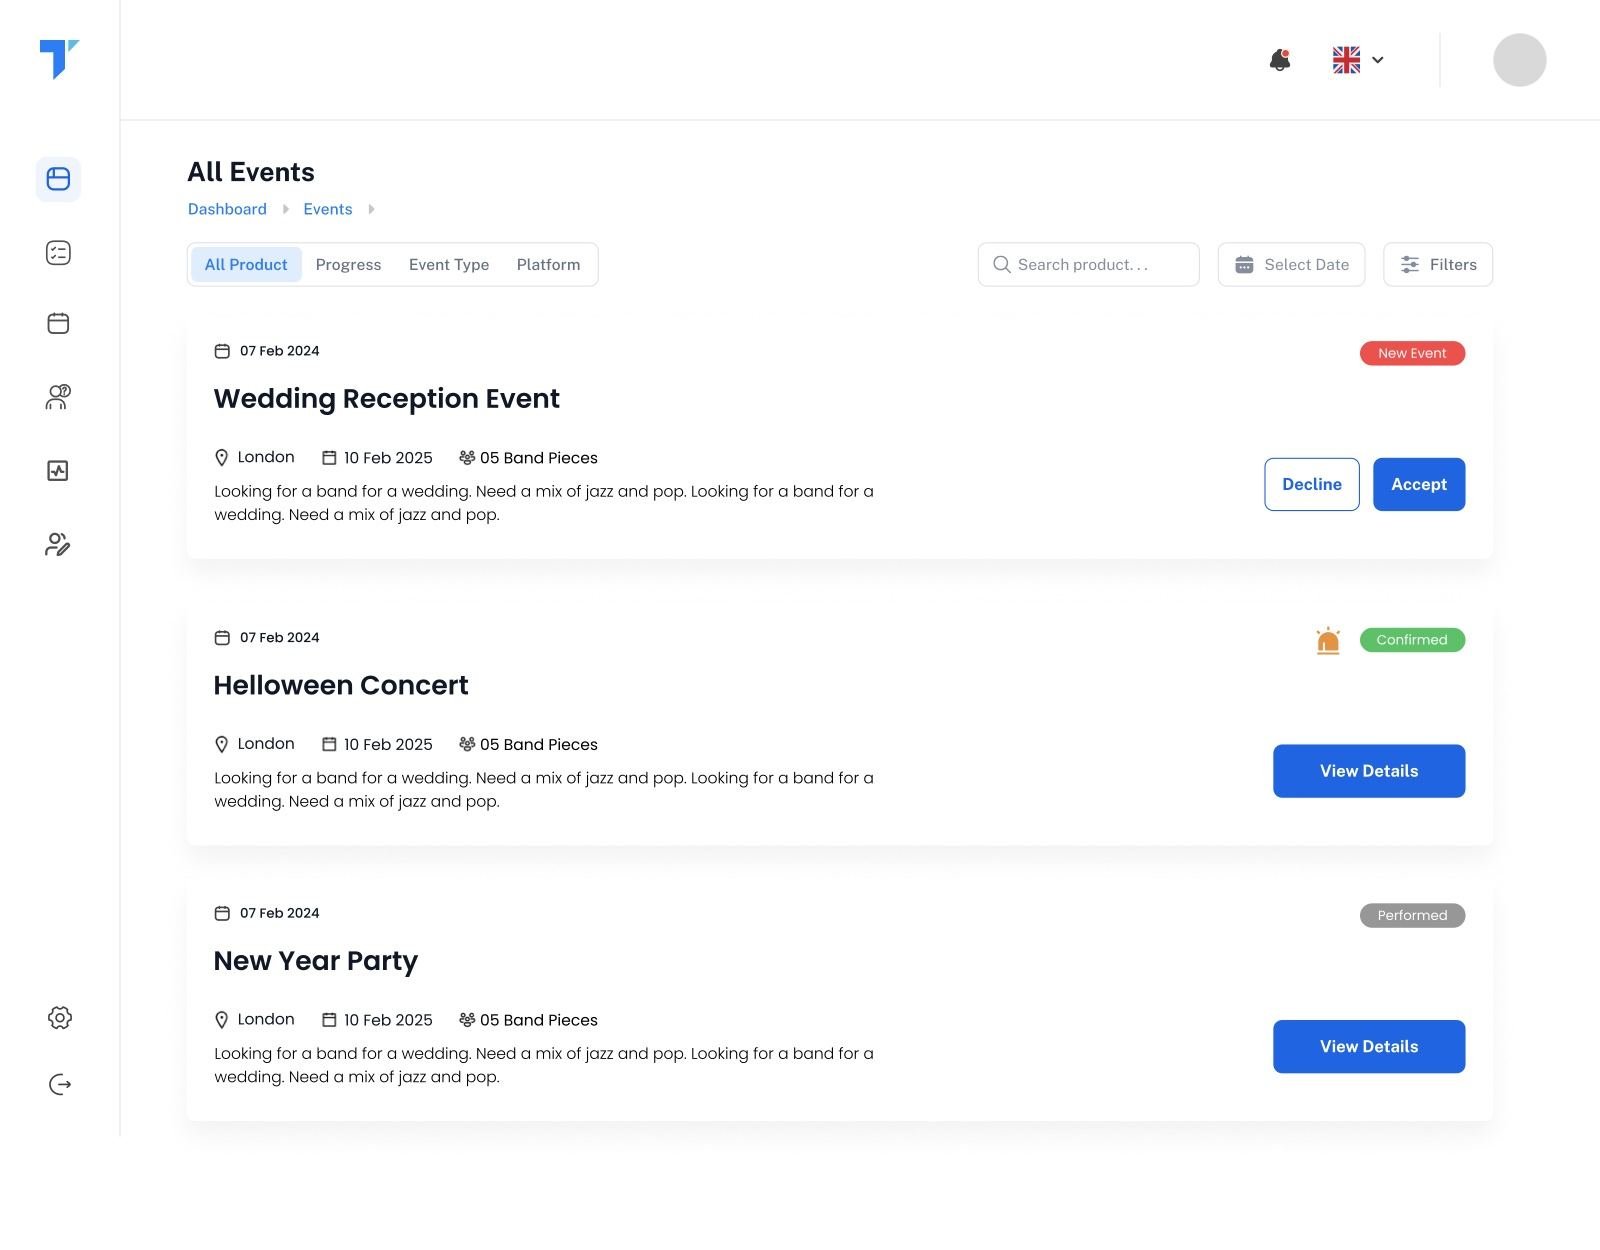This screenshot has height=1250, width=1600.
Task: Click the UK flag language icon
Action: [1346, 60]
